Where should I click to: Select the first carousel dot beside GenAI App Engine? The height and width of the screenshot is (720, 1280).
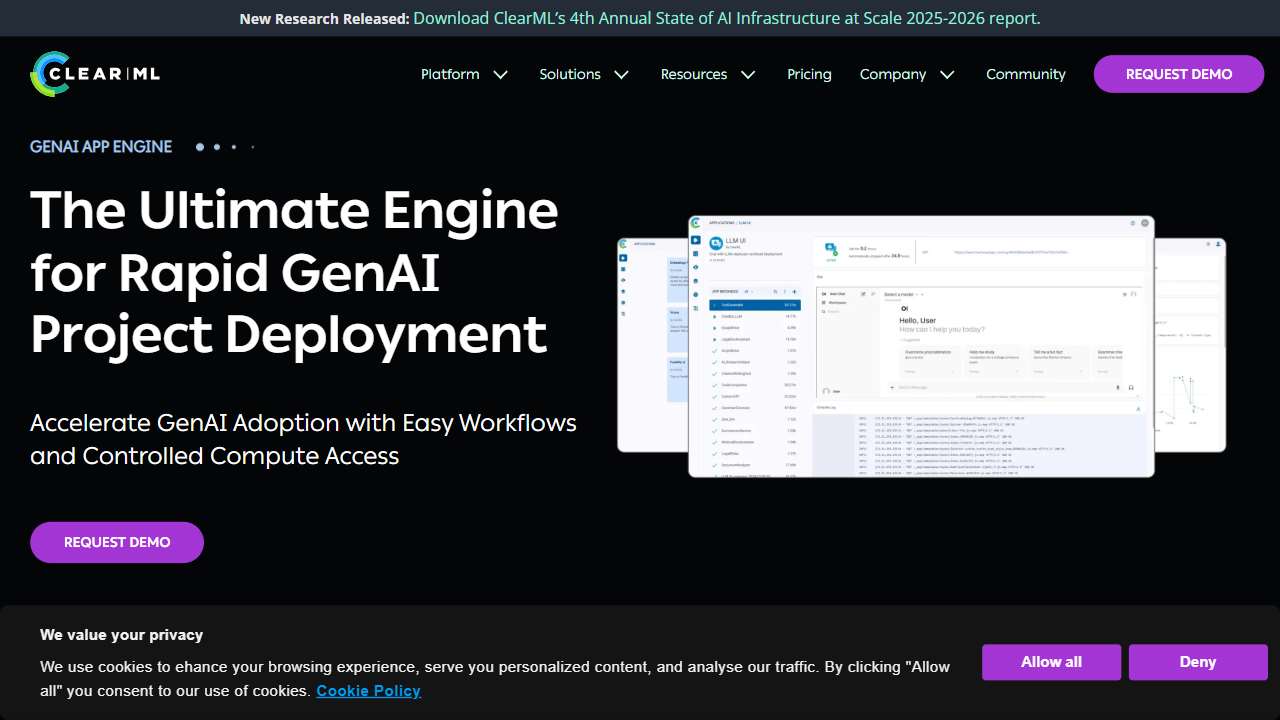coord(200,147)
